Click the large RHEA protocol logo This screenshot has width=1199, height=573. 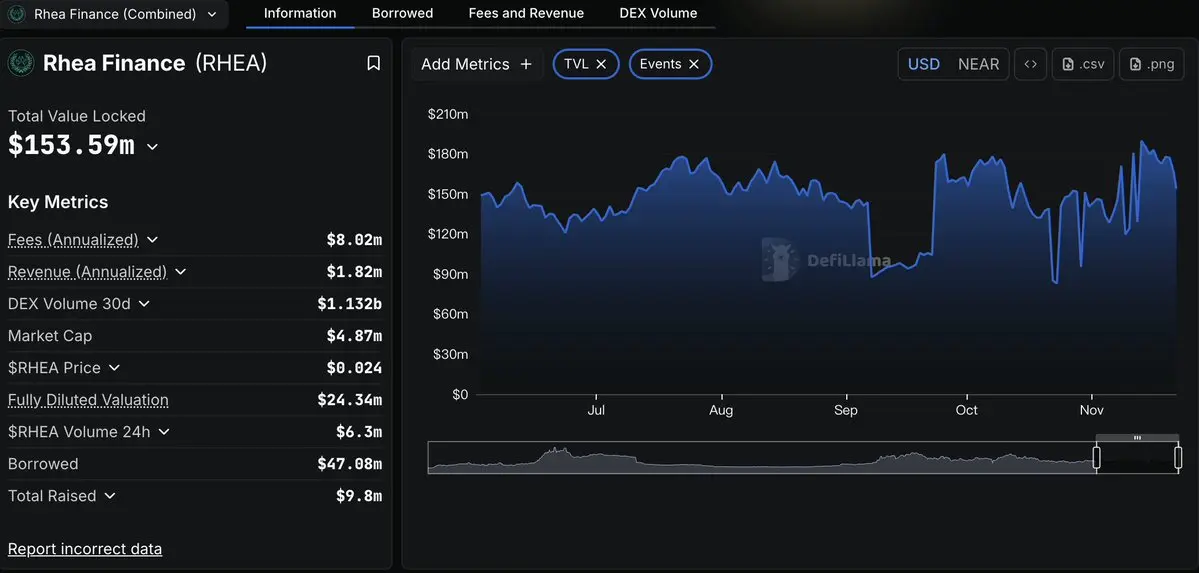[x=21, y=63]
